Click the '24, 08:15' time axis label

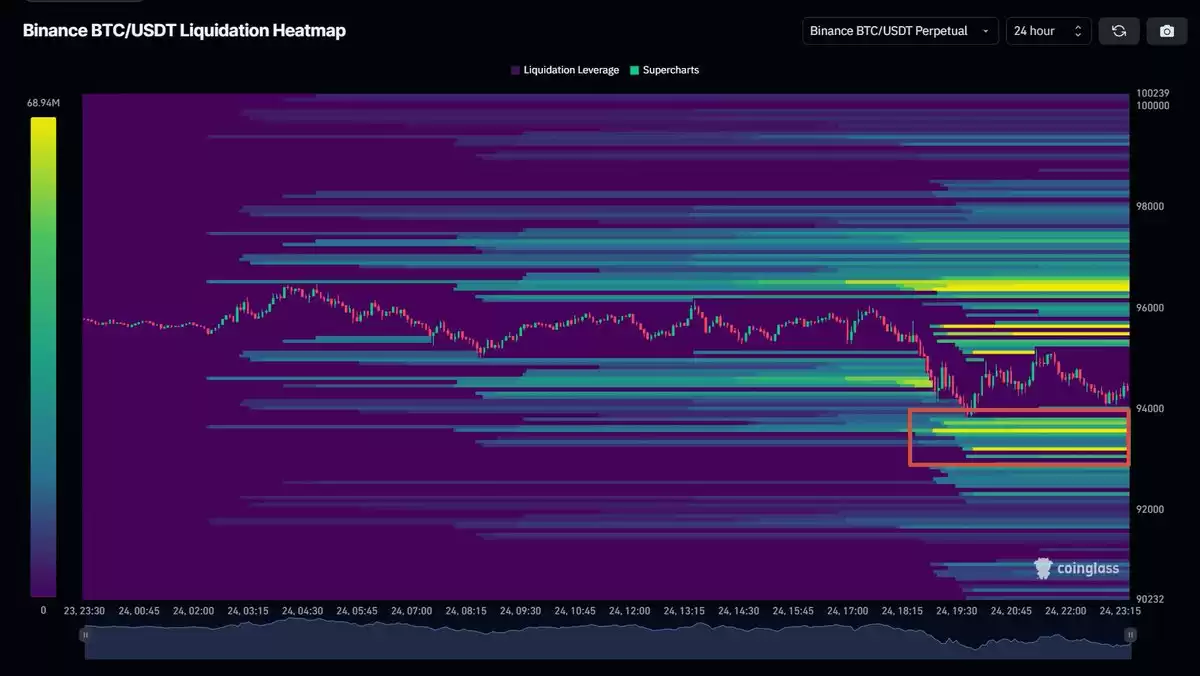click(466, 610)
